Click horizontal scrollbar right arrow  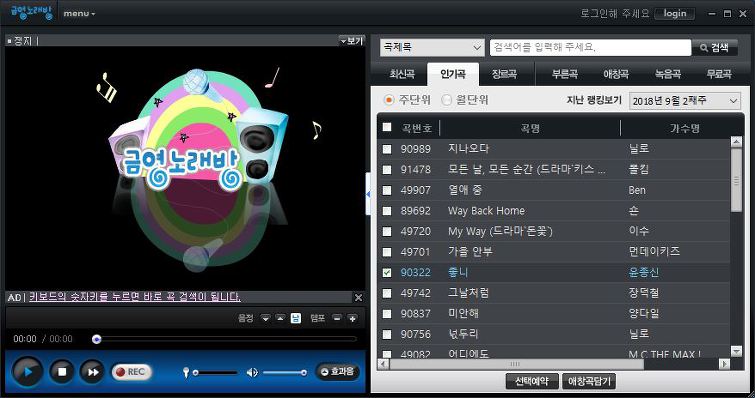pyautogui.click(x=725, y=364)
